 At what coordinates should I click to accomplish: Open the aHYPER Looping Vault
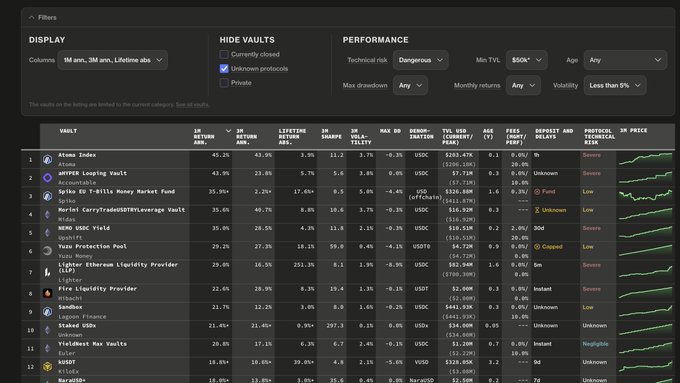click(93, 173)
